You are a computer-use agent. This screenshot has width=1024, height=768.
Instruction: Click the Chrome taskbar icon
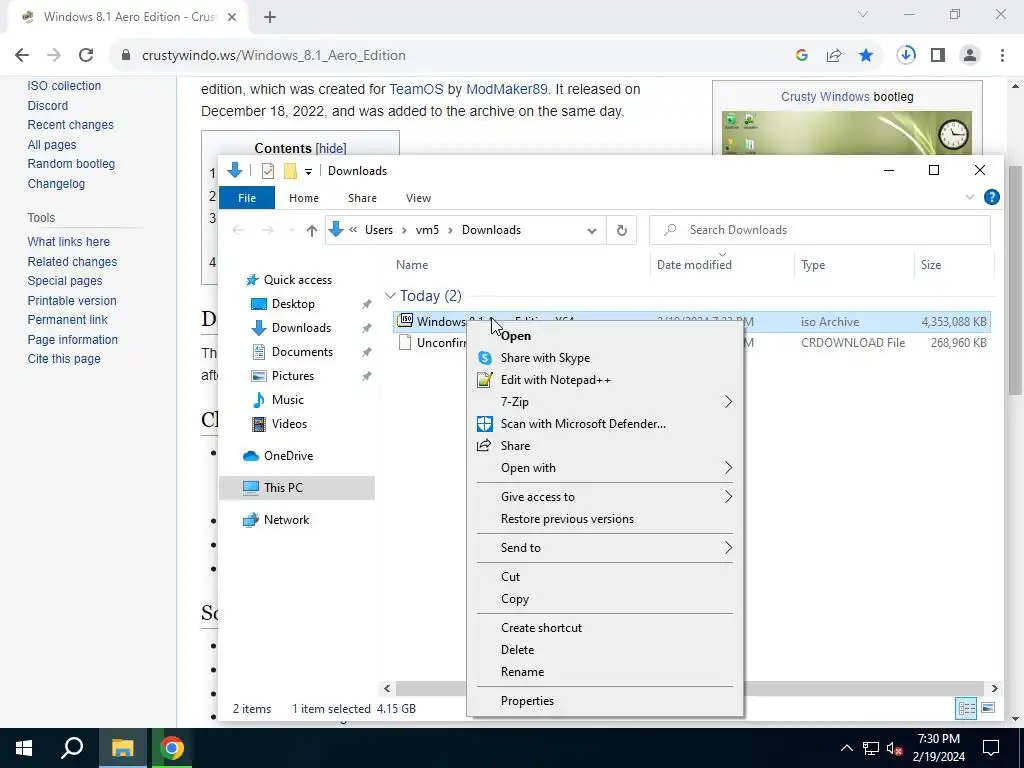coord(172,748)
